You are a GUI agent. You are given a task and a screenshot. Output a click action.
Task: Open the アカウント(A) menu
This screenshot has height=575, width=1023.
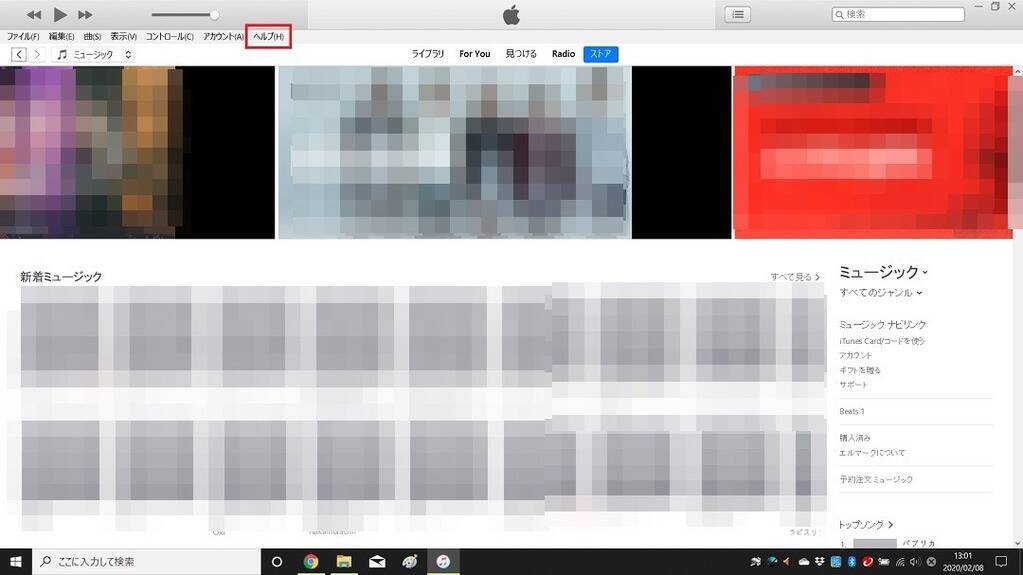[223, 37]
